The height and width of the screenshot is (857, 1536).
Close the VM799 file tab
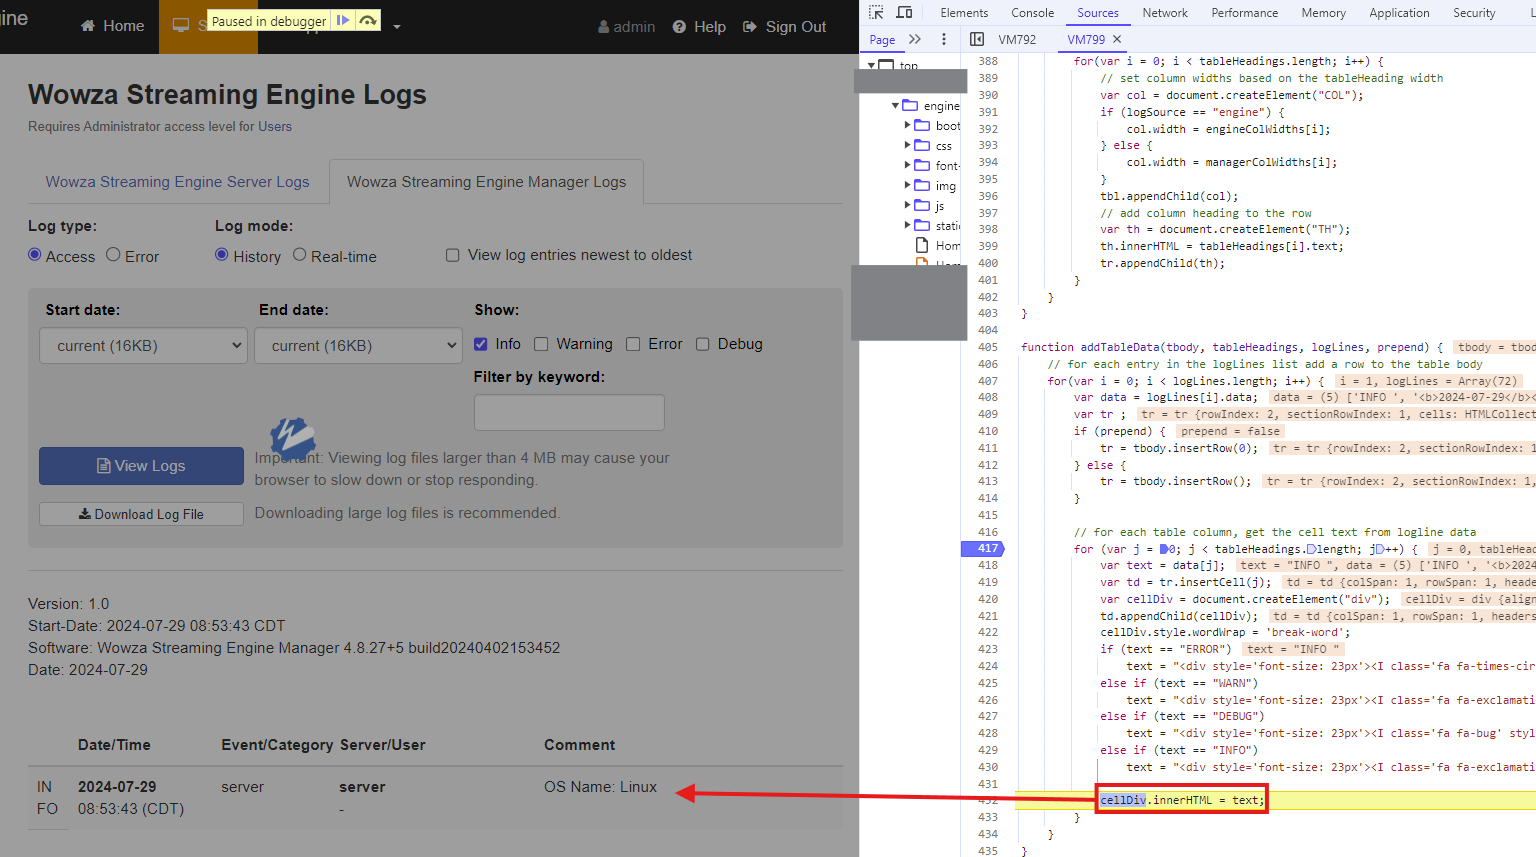pyautogui.click(x=1117, y=39)
